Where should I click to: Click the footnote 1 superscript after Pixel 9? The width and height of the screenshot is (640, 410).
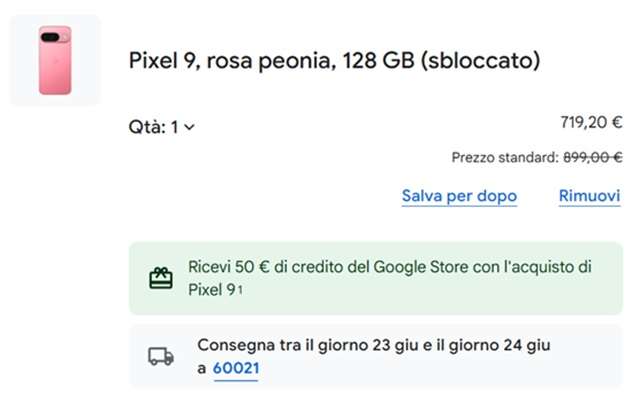pos(240,289)
